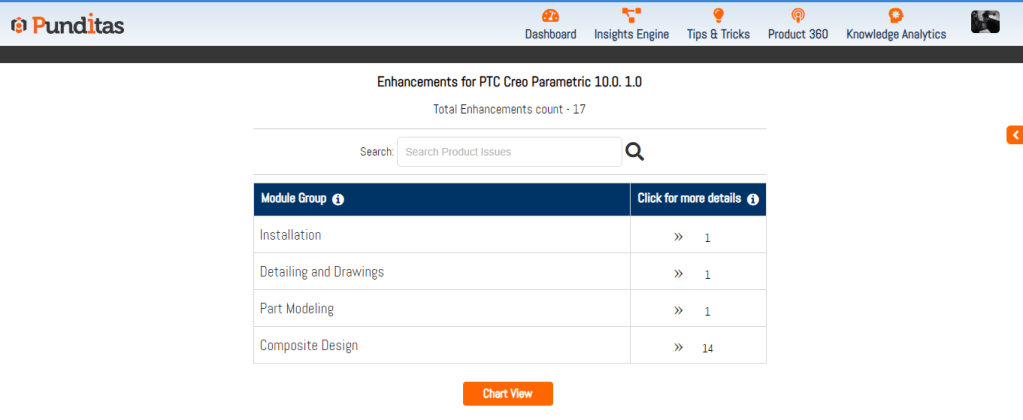Screen dimensions: 1023x420
Task: Click the Insights Engine icon
Action: click(x=631, y=15)
